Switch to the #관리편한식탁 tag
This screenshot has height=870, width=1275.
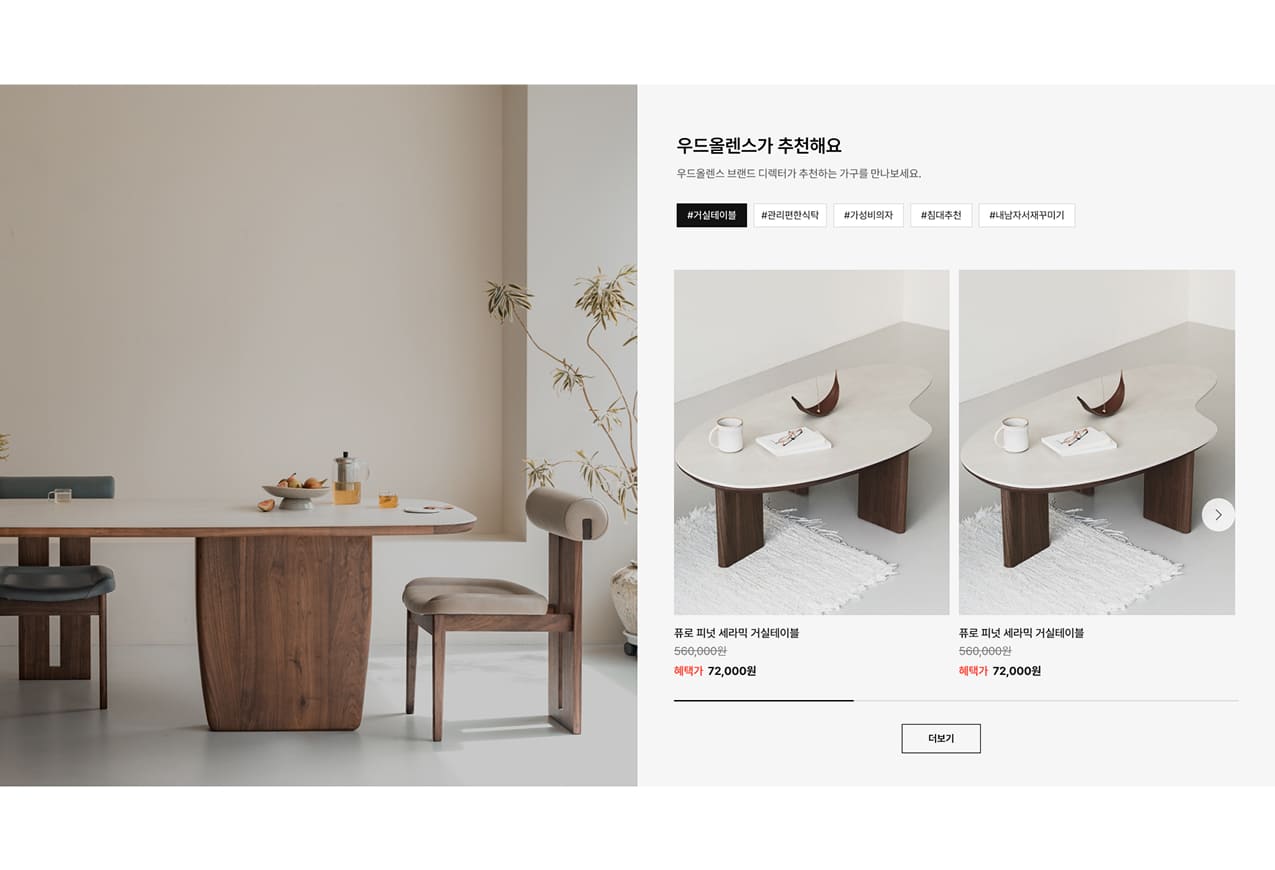tap(790, 215)
